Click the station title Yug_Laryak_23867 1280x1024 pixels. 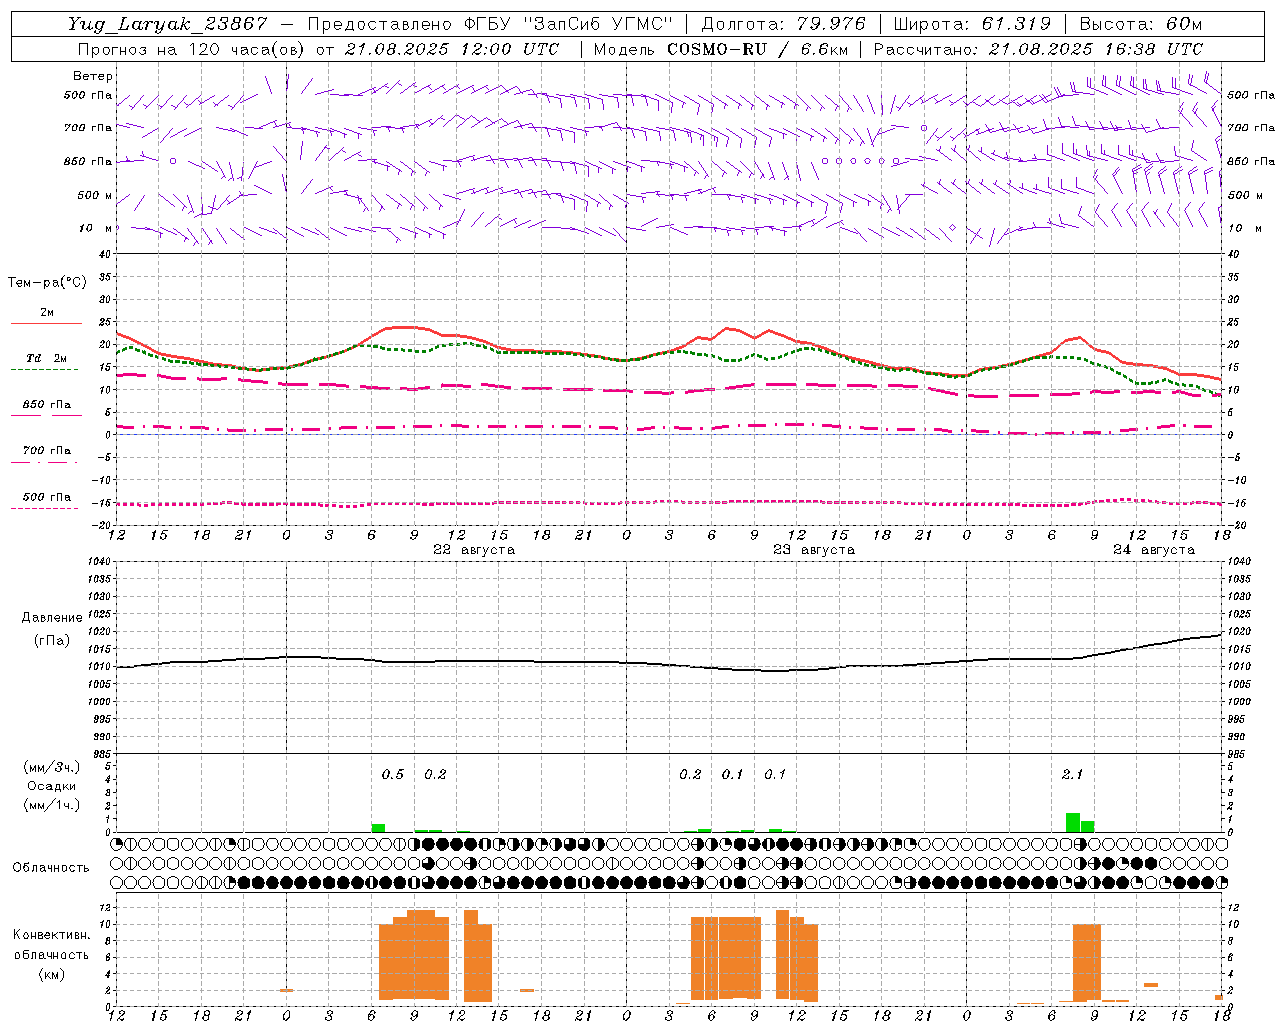pyautogui.click(x=168, y=24)
